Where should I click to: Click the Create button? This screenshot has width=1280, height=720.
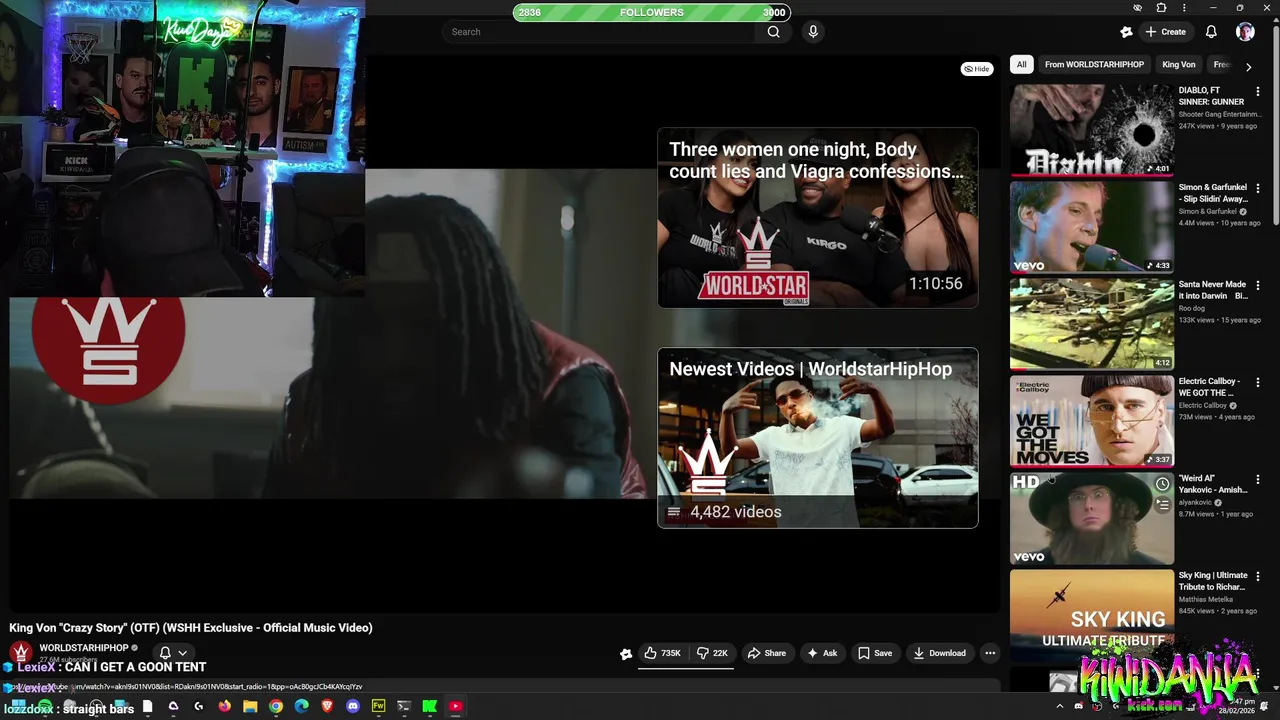pos(1166,32)
